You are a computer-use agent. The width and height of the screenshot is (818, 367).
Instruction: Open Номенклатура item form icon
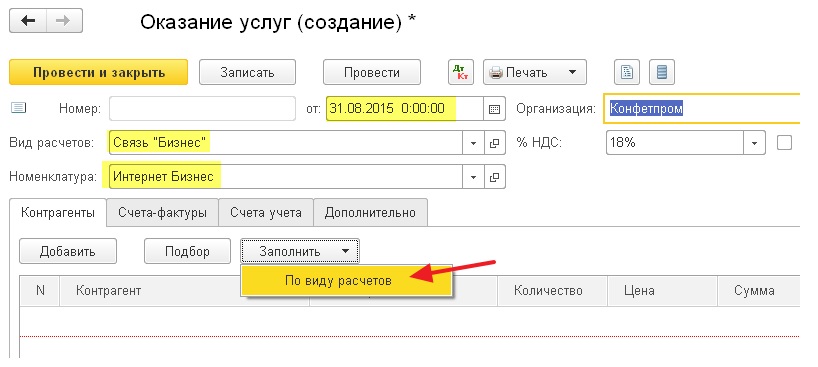[x=495, y=177]
